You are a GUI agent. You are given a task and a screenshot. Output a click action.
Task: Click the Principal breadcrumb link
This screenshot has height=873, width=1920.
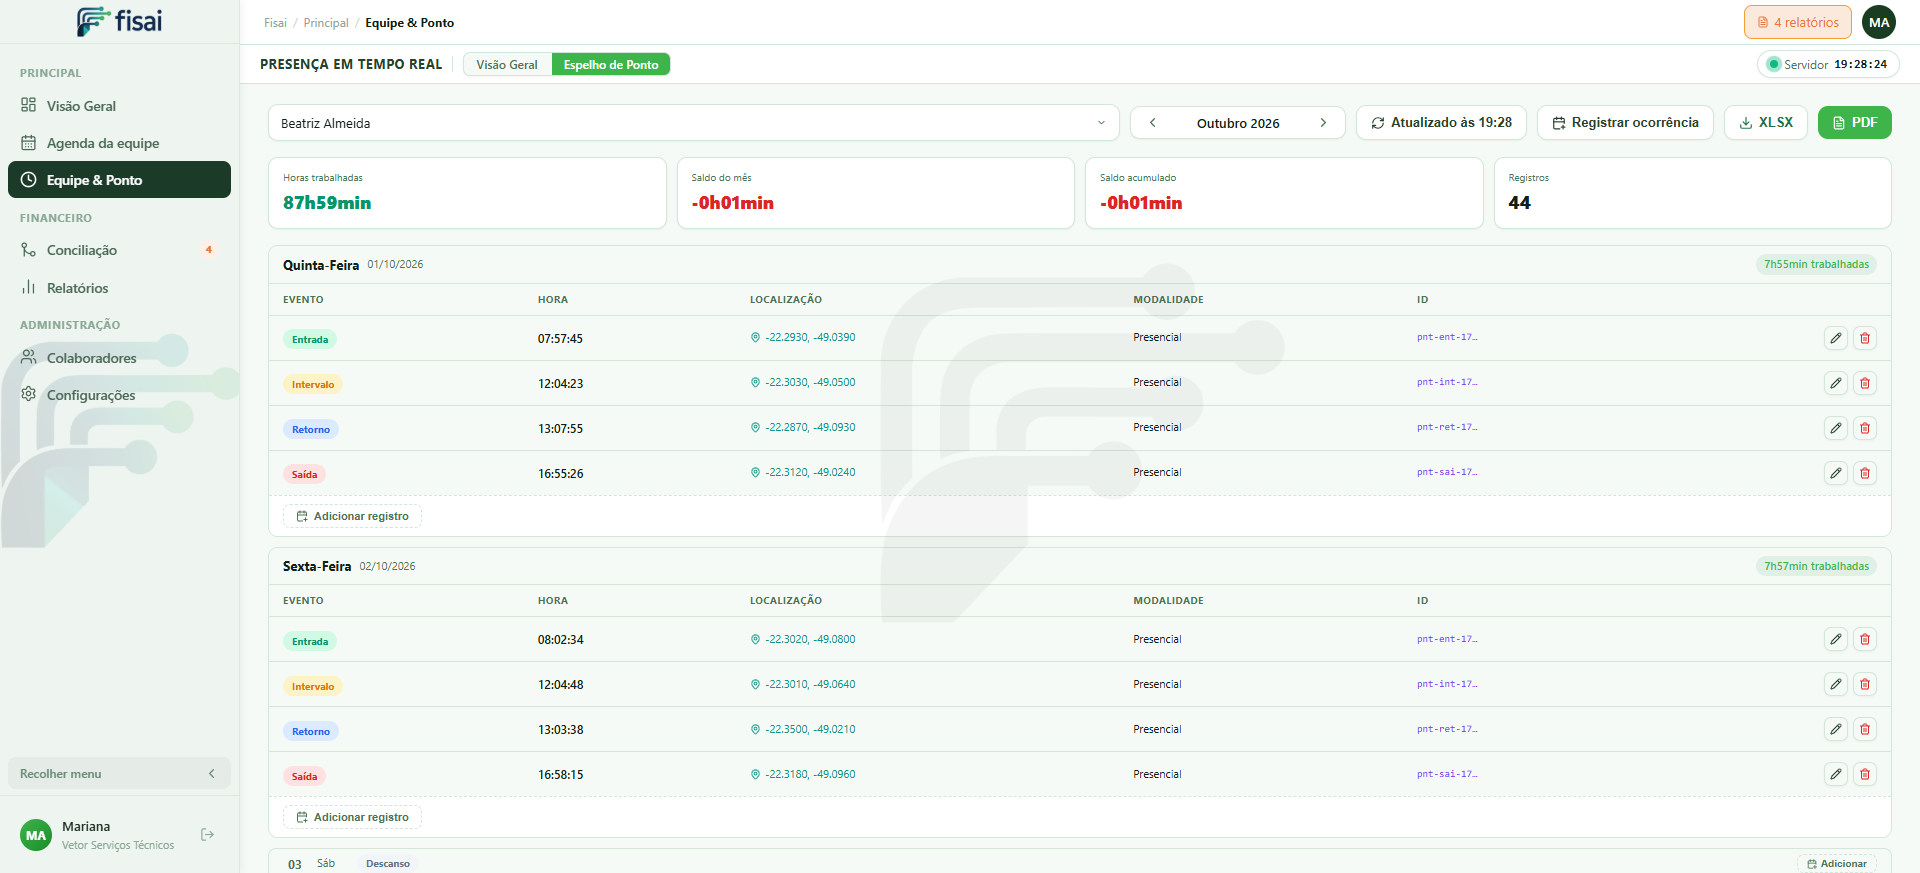[326, 23]
